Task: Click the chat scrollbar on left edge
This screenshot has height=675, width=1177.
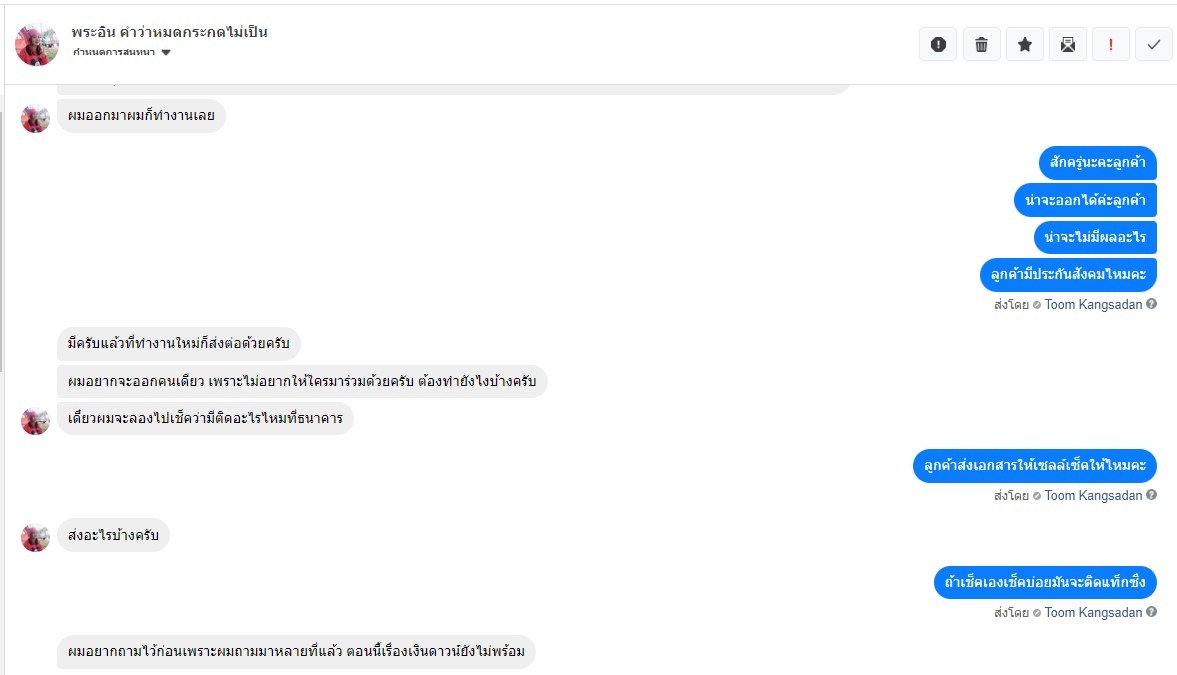Action: 2,240
